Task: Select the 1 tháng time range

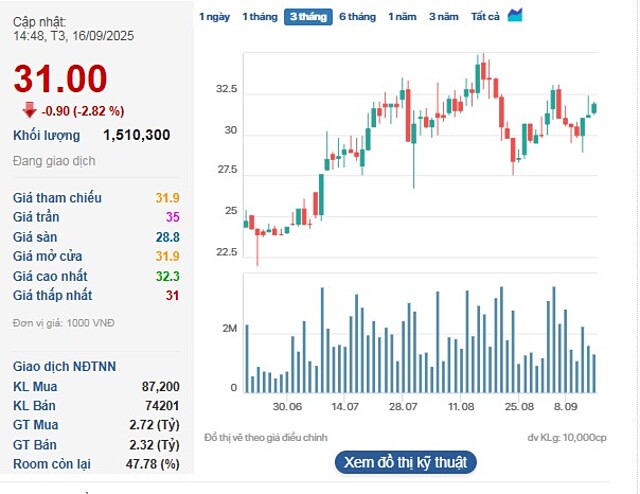Action: click(x=259, y=17)
